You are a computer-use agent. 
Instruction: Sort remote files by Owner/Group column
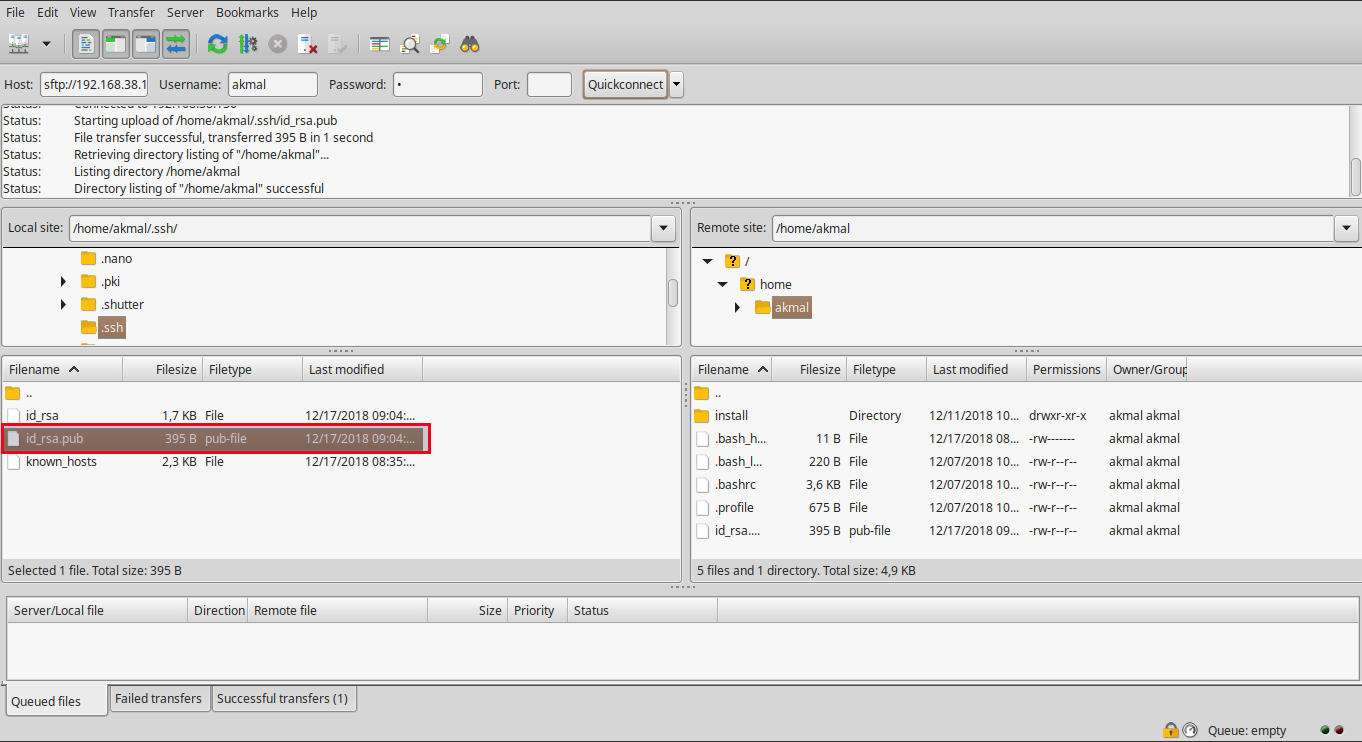[1147, 369]
